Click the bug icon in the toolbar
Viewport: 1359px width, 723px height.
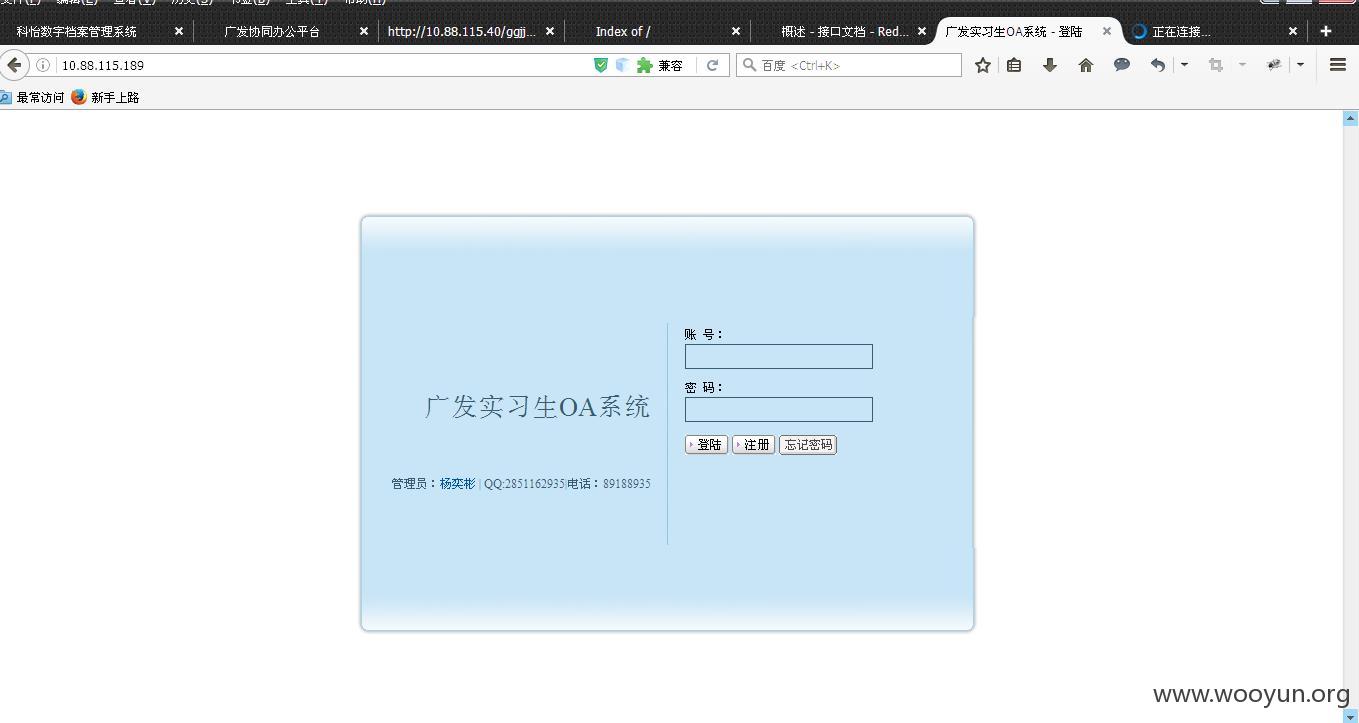[x=1274, y=65]
